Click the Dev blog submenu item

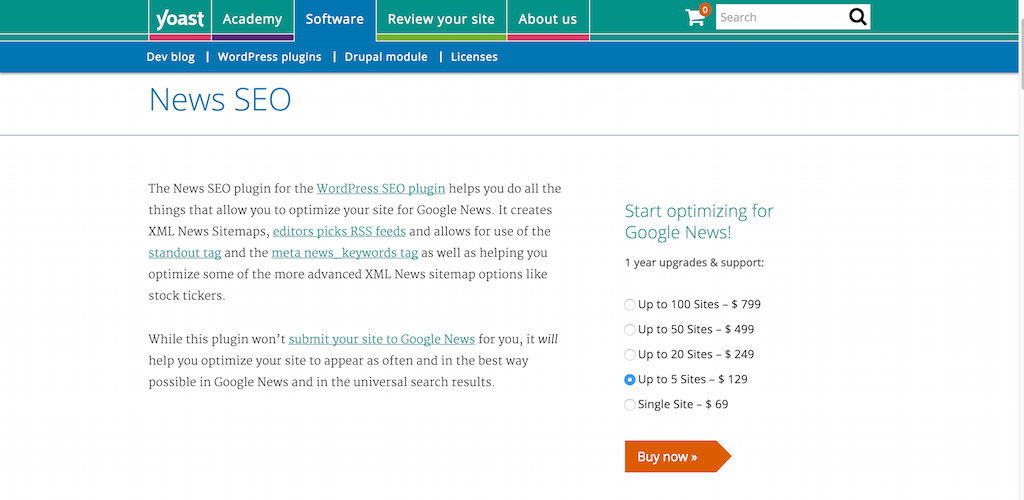pyautogui.click(x=170, y=57)
